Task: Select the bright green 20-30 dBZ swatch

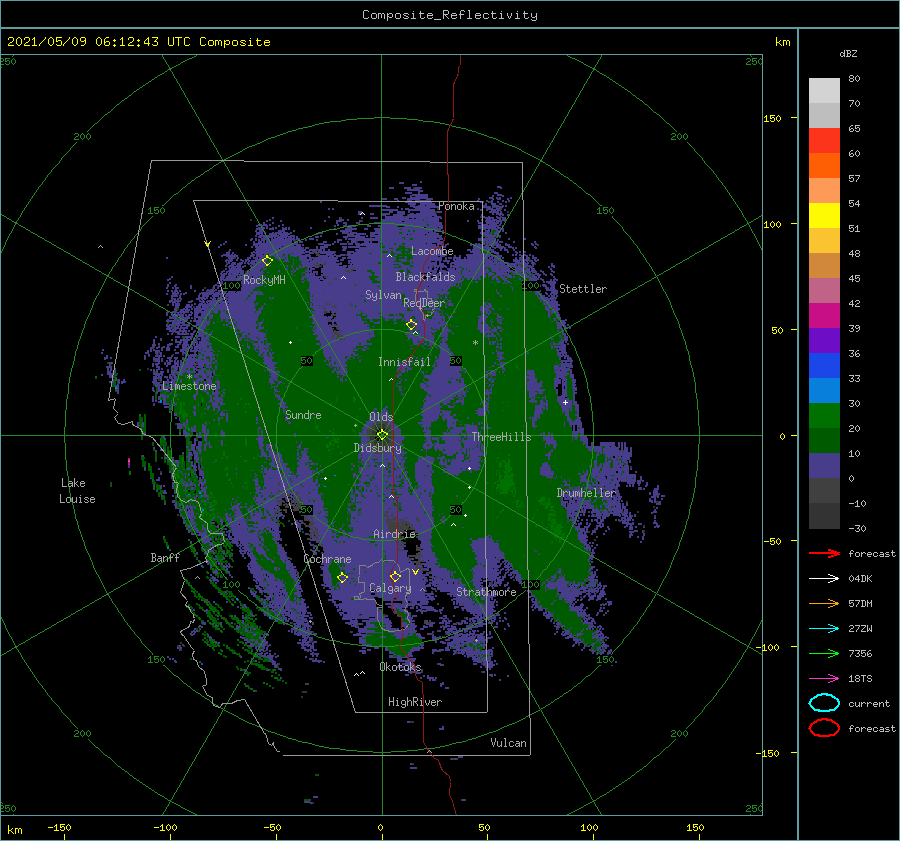Action: click(824, 416)
